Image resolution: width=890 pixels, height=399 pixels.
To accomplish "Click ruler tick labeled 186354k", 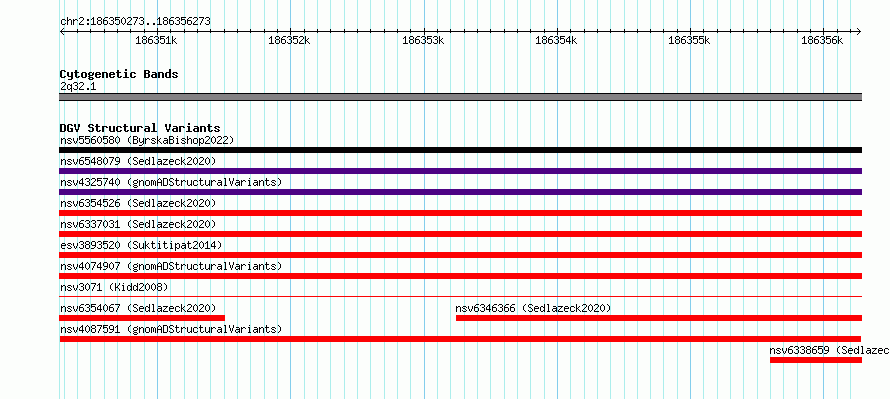I will 557,40.
